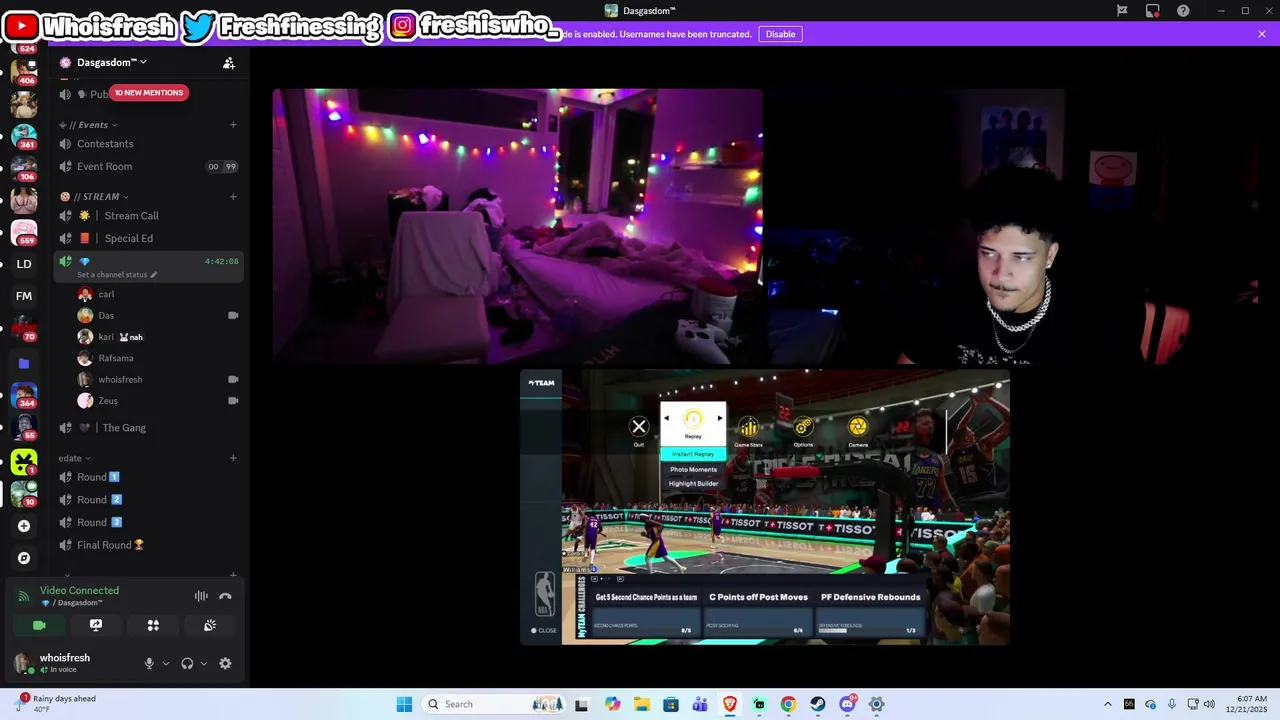Toggle the camera in voice panel
The width and height of the screenshot is (1280, 720).
pyautogui.click(x=39, y=625)
